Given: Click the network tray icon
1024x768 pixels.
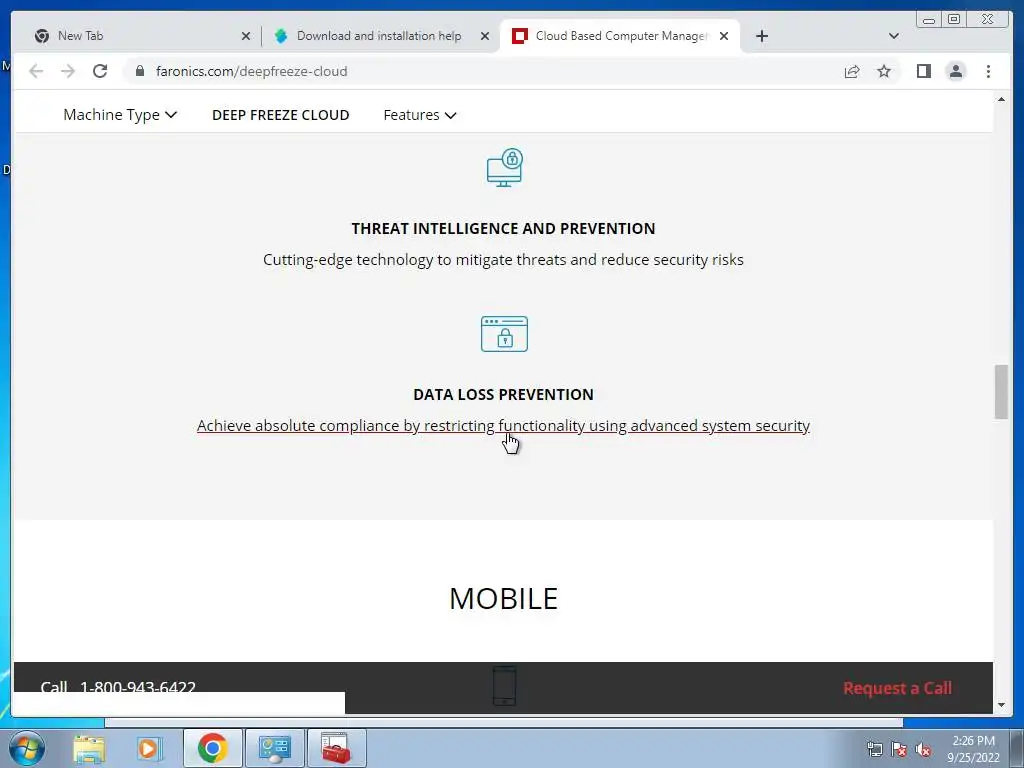Looking at the screenshot, I should [x=874, y=749].
